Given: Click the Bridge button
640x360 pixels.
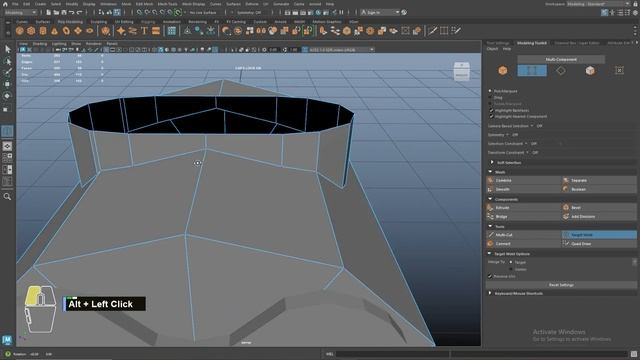Looking at the screenshot, I should pos(523,217).
